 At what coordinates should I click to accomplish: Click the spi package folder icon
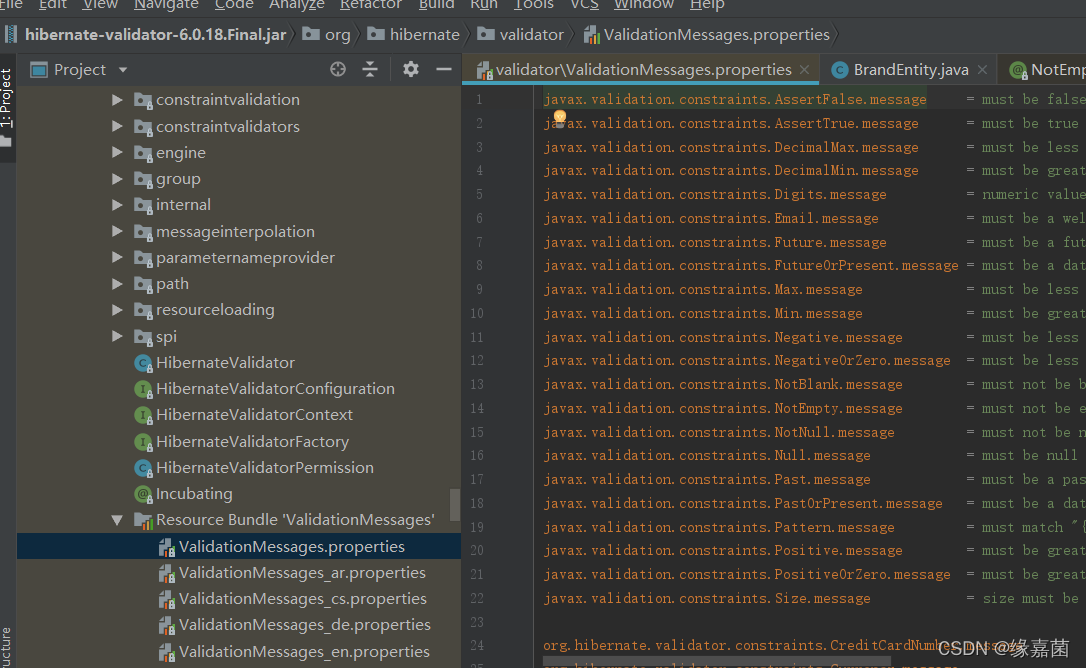coord(143,337)
